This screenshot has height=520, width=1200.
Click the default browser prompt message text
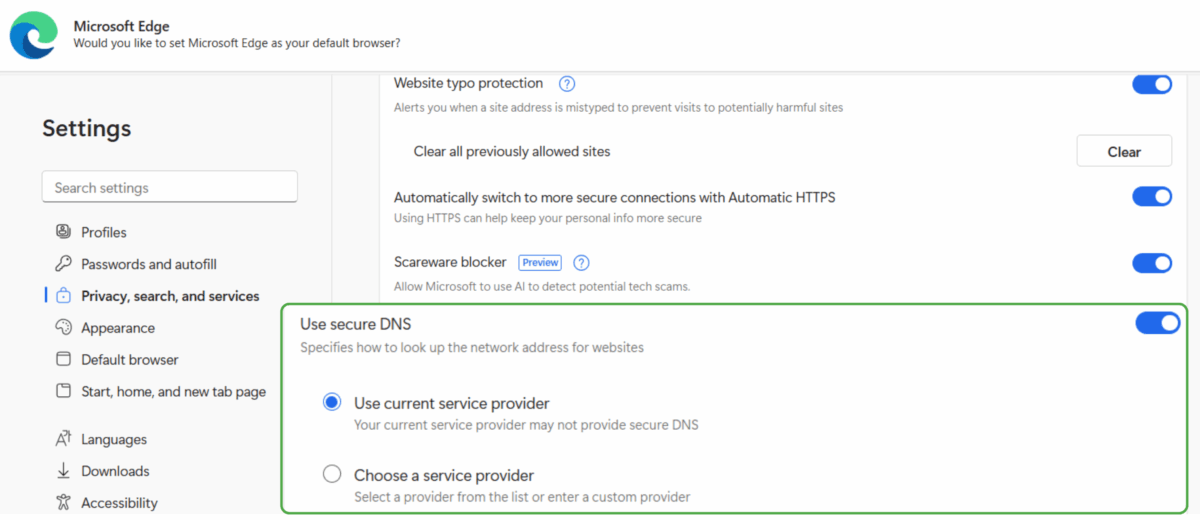(237, 43)
